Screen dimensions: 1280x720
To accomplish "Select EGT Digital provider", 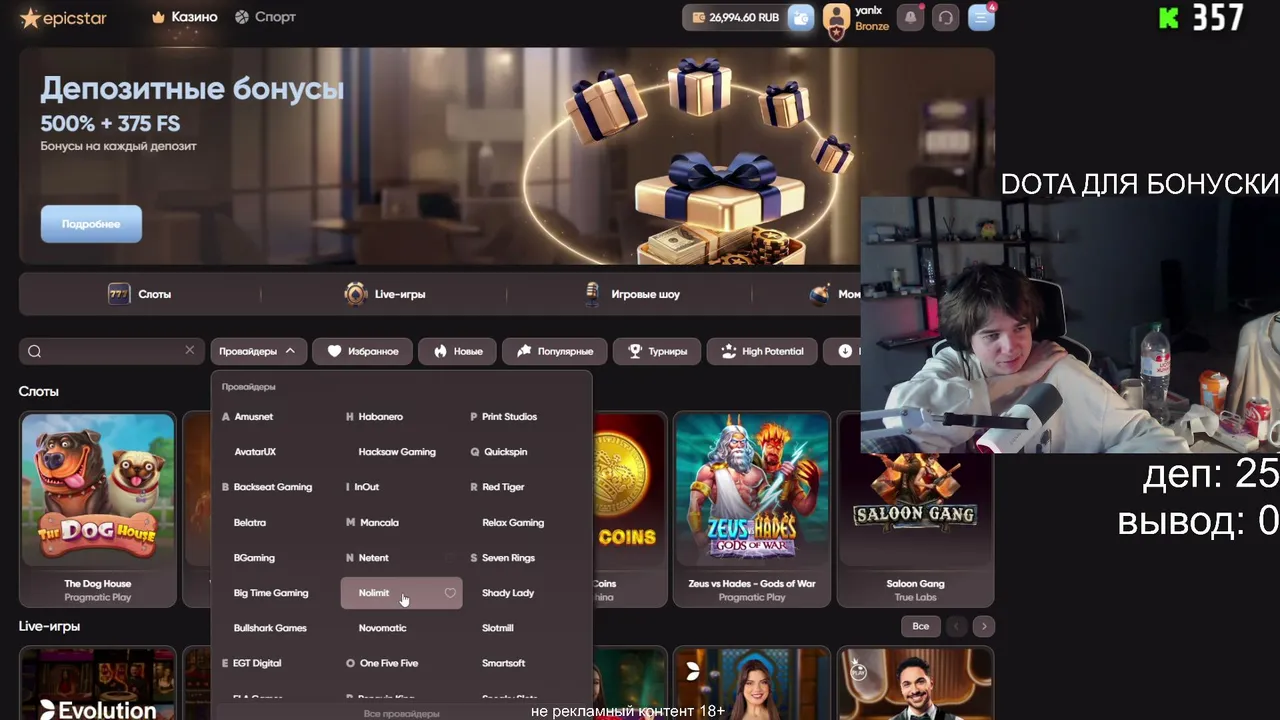I will point(257,663).
